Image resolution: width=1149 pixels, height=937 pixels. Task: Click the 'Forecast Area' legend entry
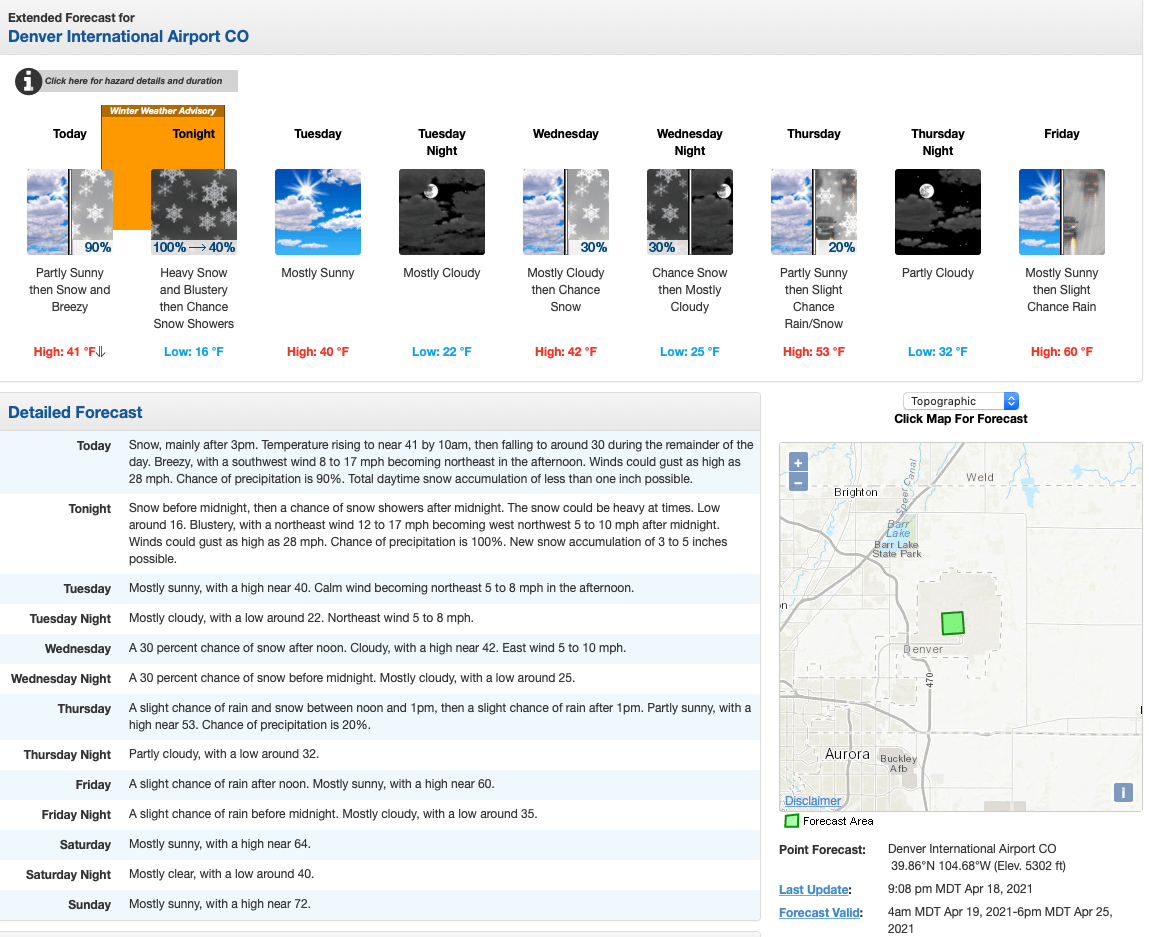point(830,821)
